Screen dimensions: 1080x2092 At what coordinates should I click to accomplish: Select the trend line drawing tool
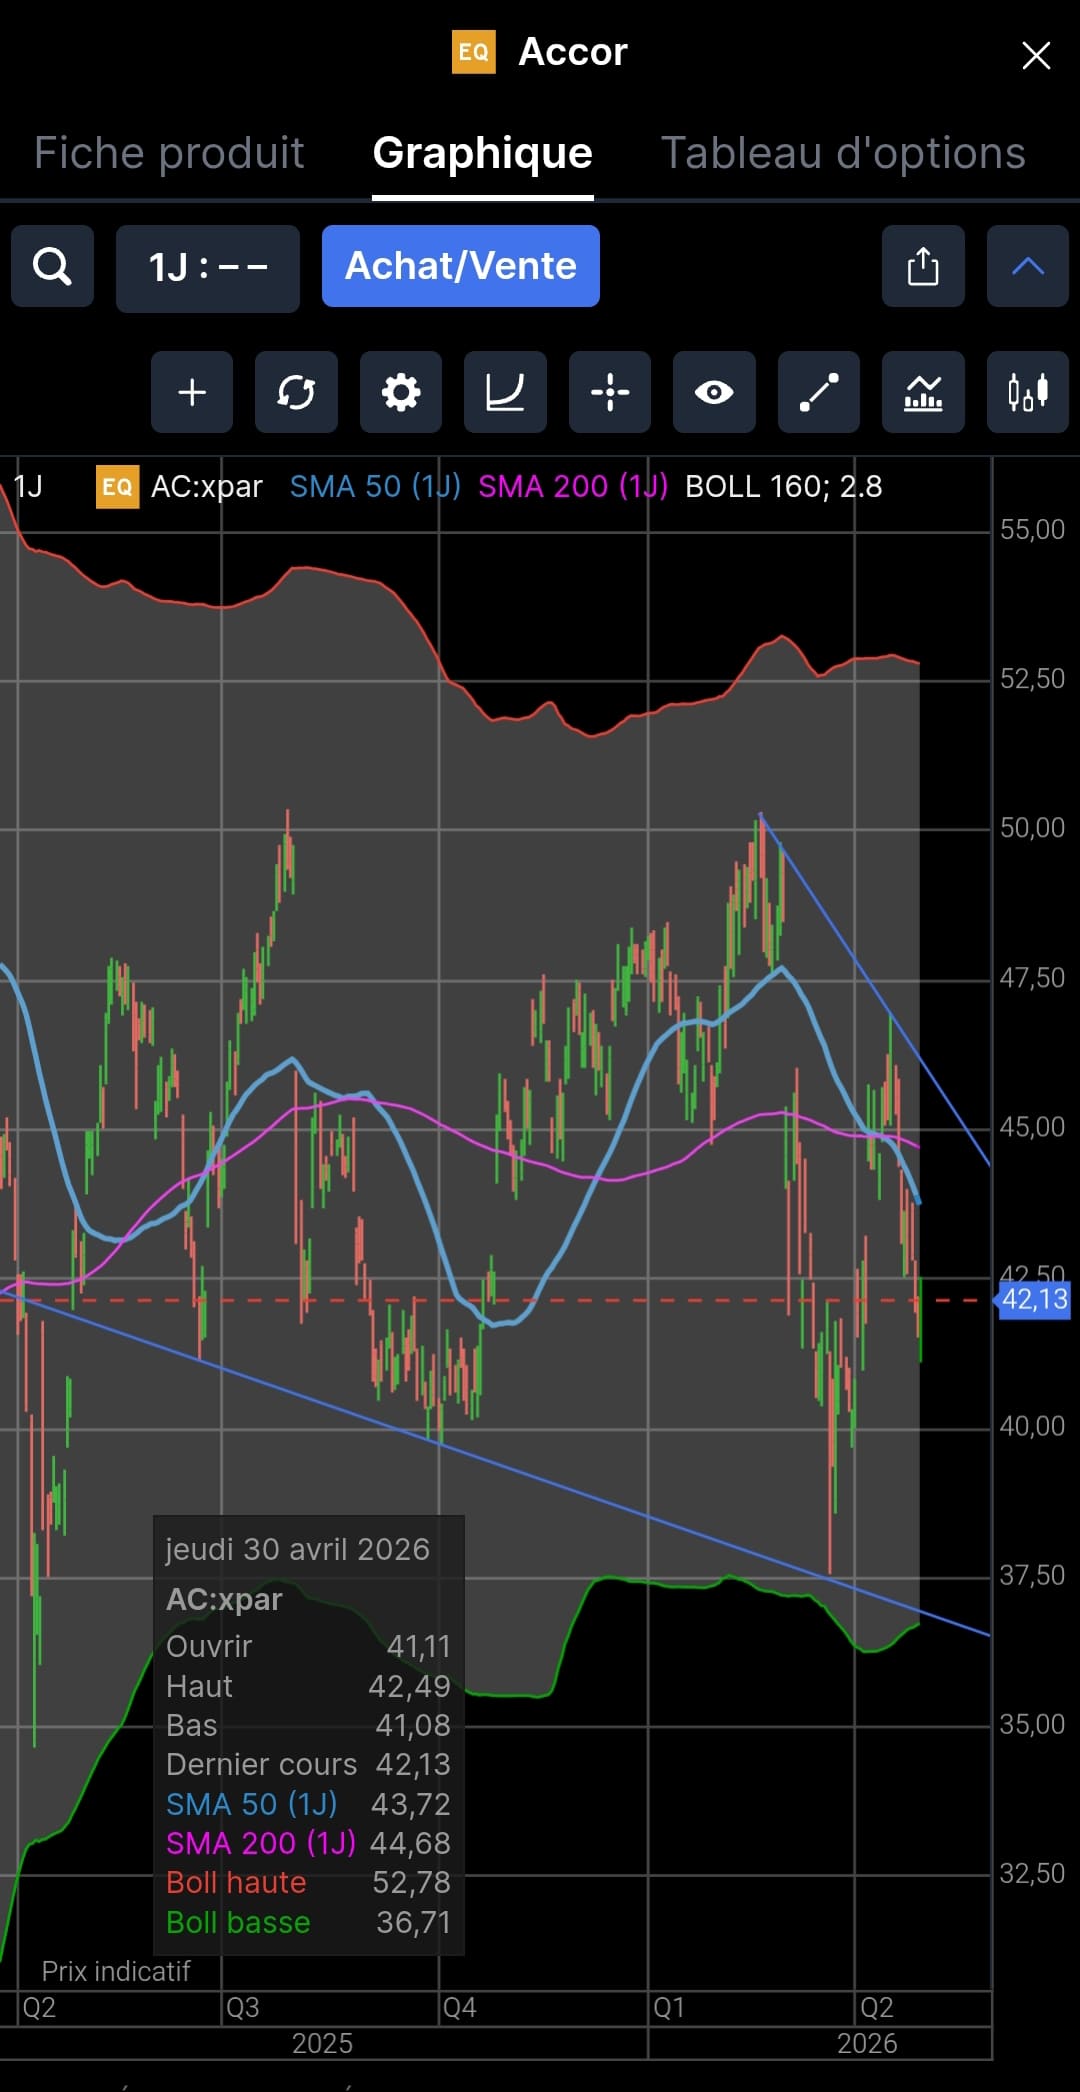pos(819,392)
